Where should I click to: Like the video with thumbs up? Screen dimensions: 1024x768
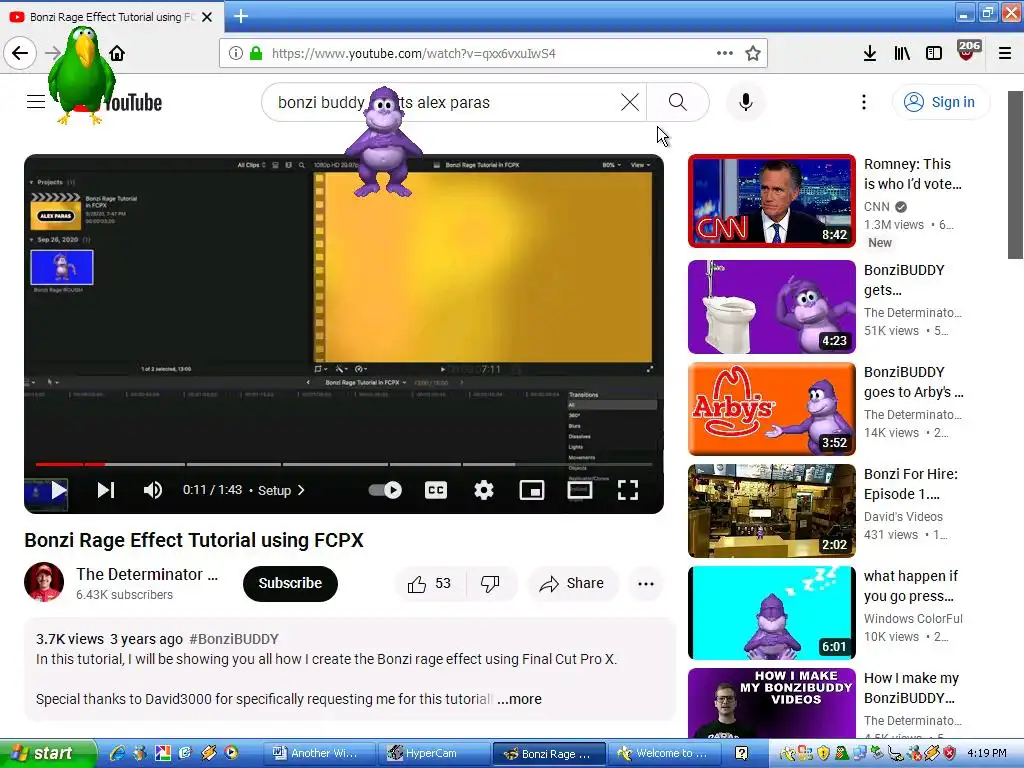[x=429, y=584]
